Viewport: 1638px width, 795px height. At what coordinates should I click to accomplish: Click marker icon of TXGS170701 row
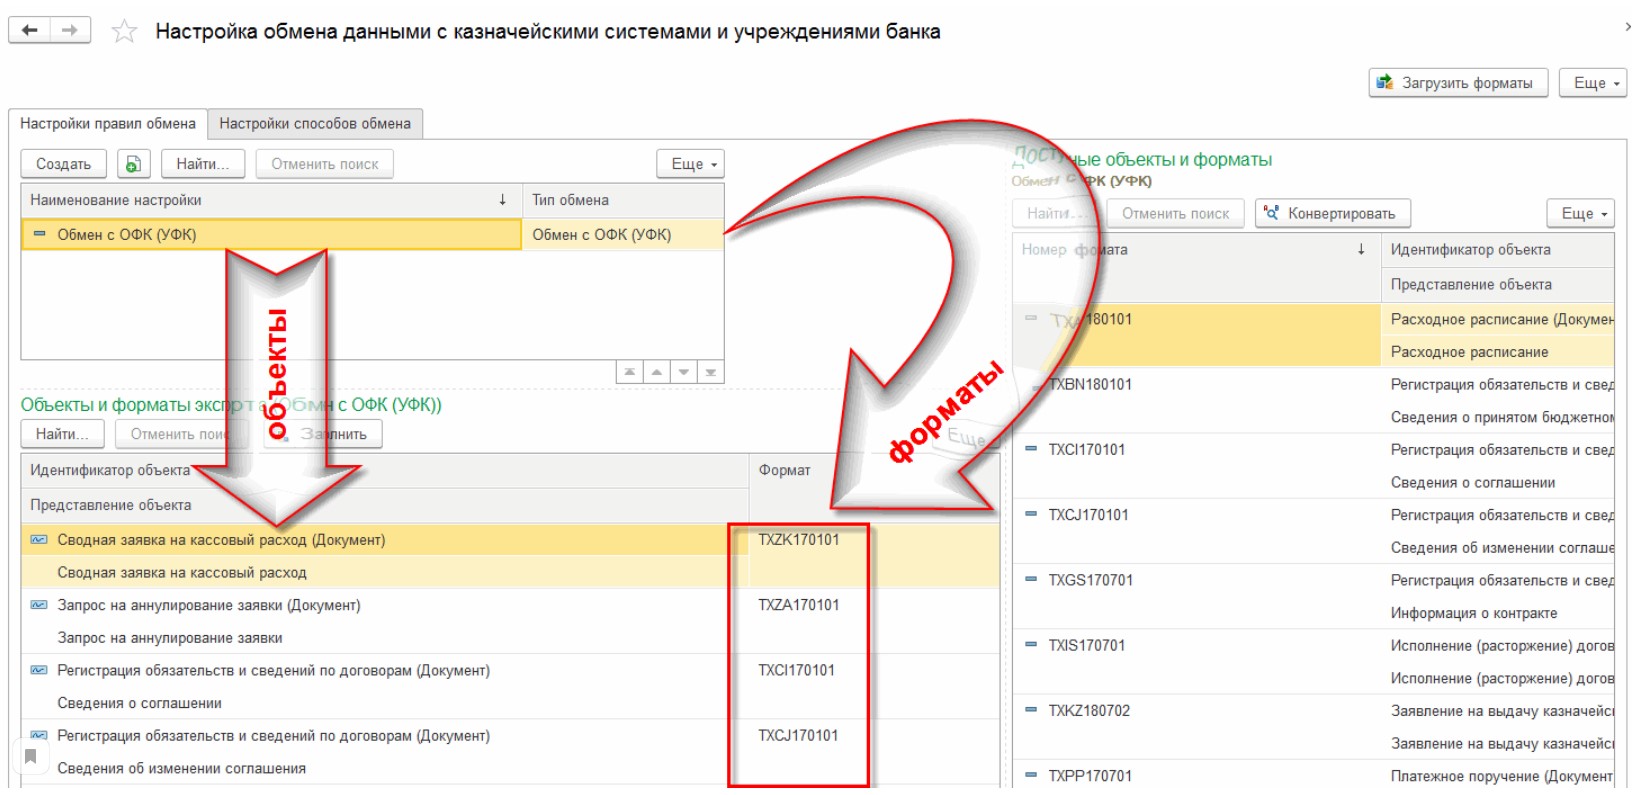tap(1031, 579)
